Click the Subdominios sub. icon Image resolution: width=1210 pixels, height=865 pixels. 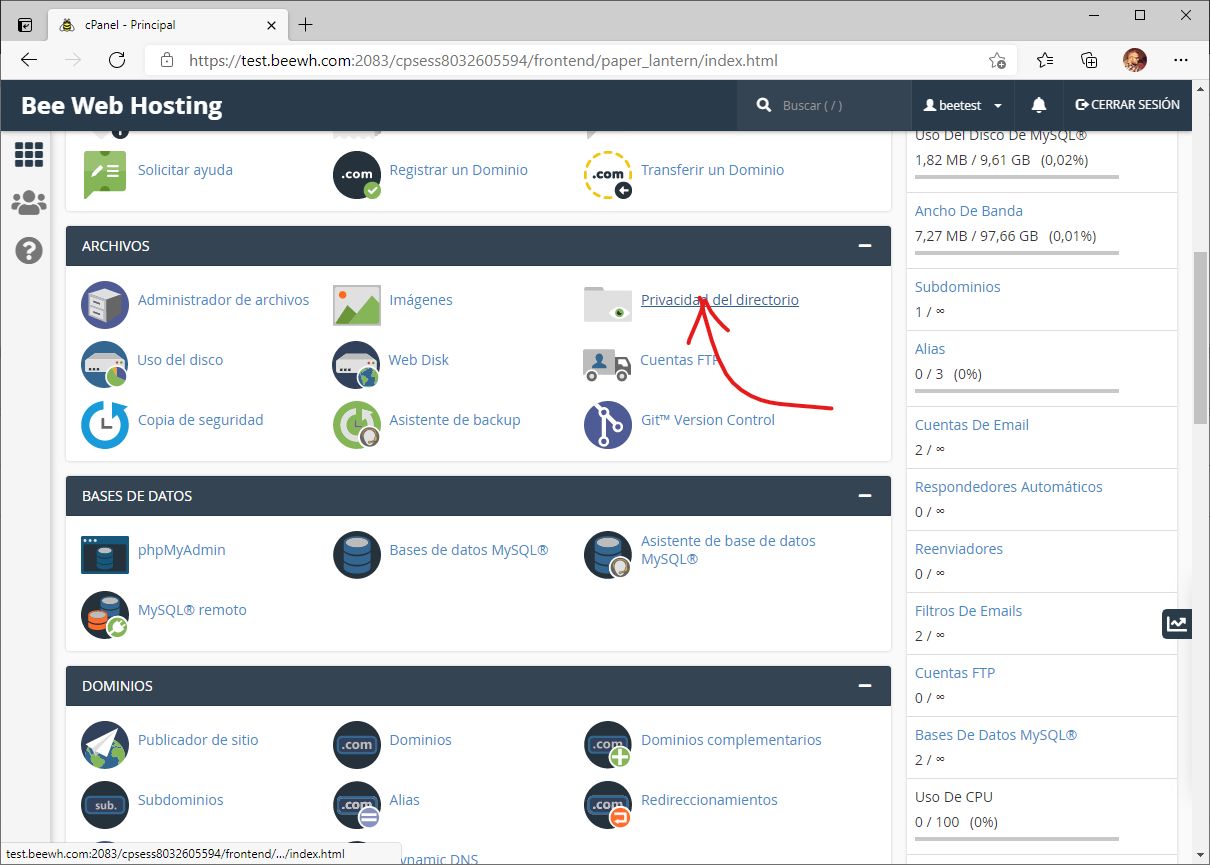point(105,805)
